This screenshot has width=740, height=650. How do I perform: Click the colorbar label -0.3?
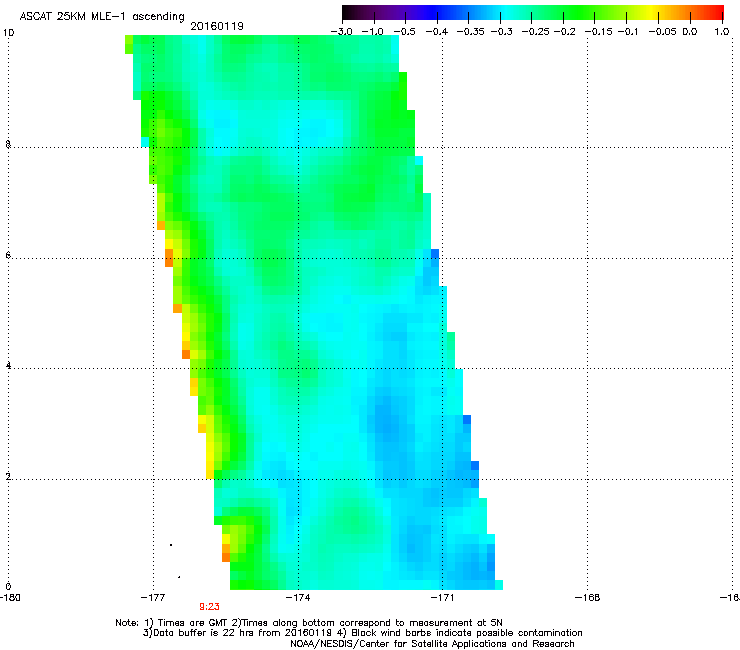(x=501, y=32)
